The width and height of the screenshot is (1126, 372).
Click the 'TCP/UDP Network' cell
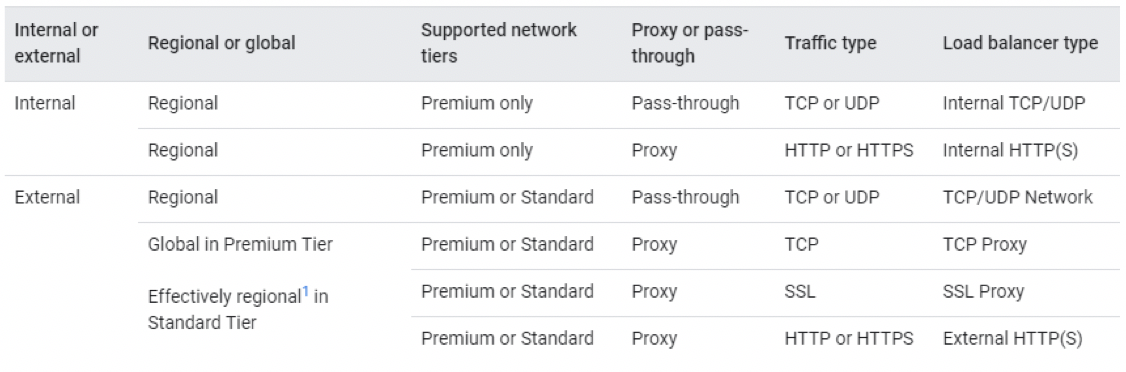coord(1018,197)
